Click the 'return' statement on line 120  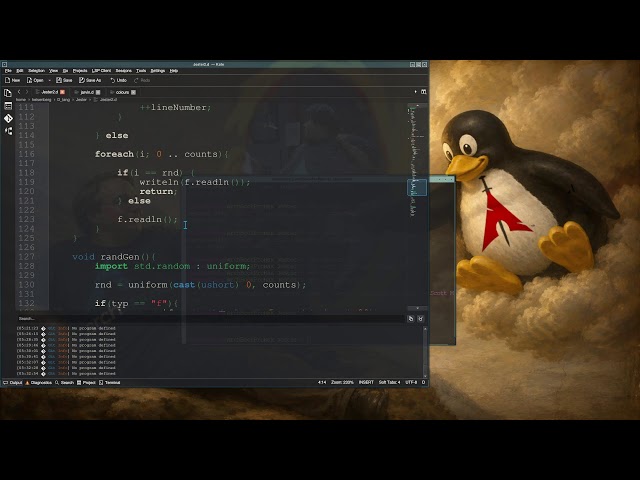[156, 191]
